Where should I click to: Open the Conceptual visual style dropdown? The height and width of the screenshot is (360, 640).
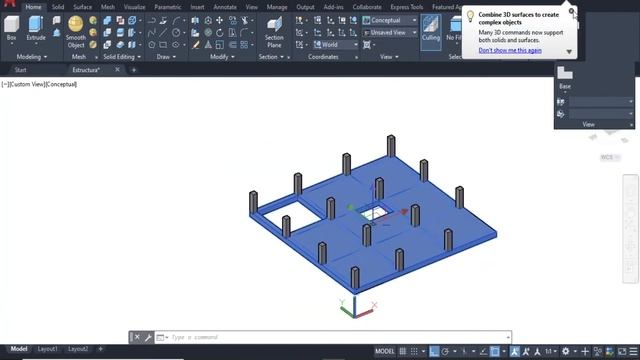pos(389,20)
